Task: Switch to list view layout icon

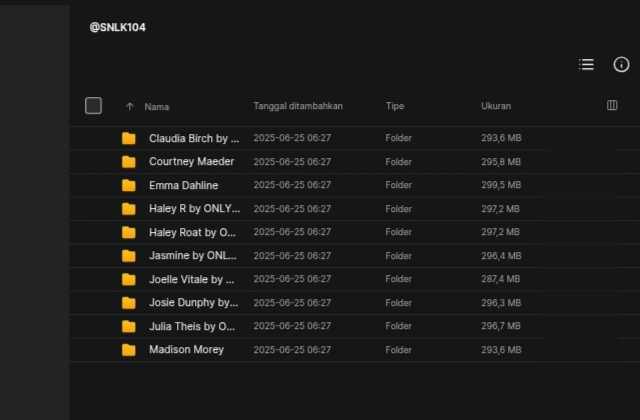Action: 586,64
